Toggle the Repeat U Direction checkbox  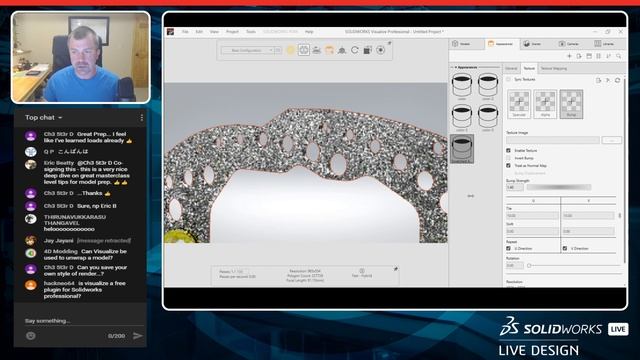pos(509,248)
